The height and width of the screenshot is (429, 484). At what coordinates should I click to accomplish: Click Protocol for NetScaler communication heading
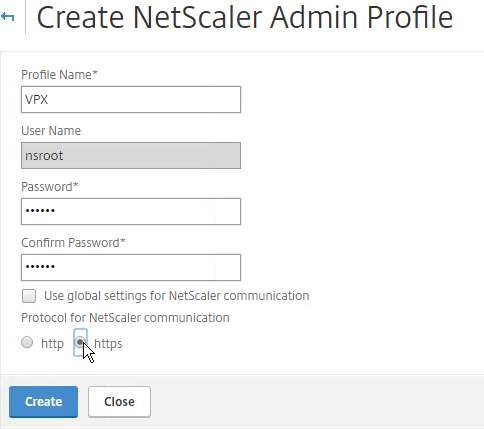click(125, 318)
